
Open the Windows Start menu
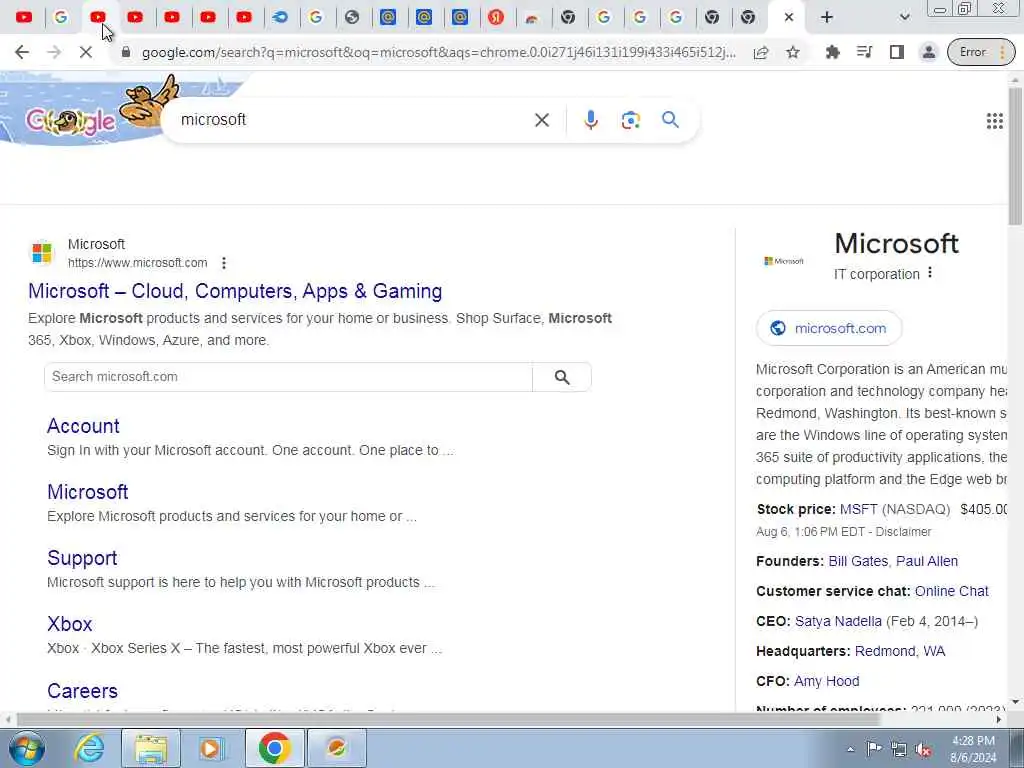click(26, 748)
